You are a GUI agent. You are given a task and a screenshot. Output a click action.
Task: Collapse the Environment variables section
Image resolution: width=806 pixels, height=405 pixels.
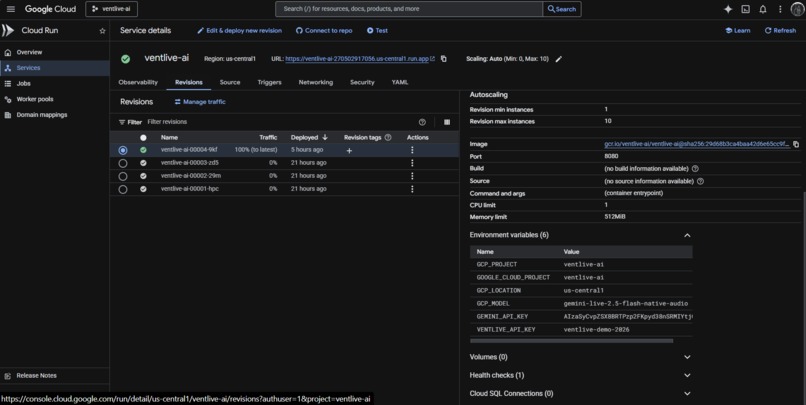point(687,235)
